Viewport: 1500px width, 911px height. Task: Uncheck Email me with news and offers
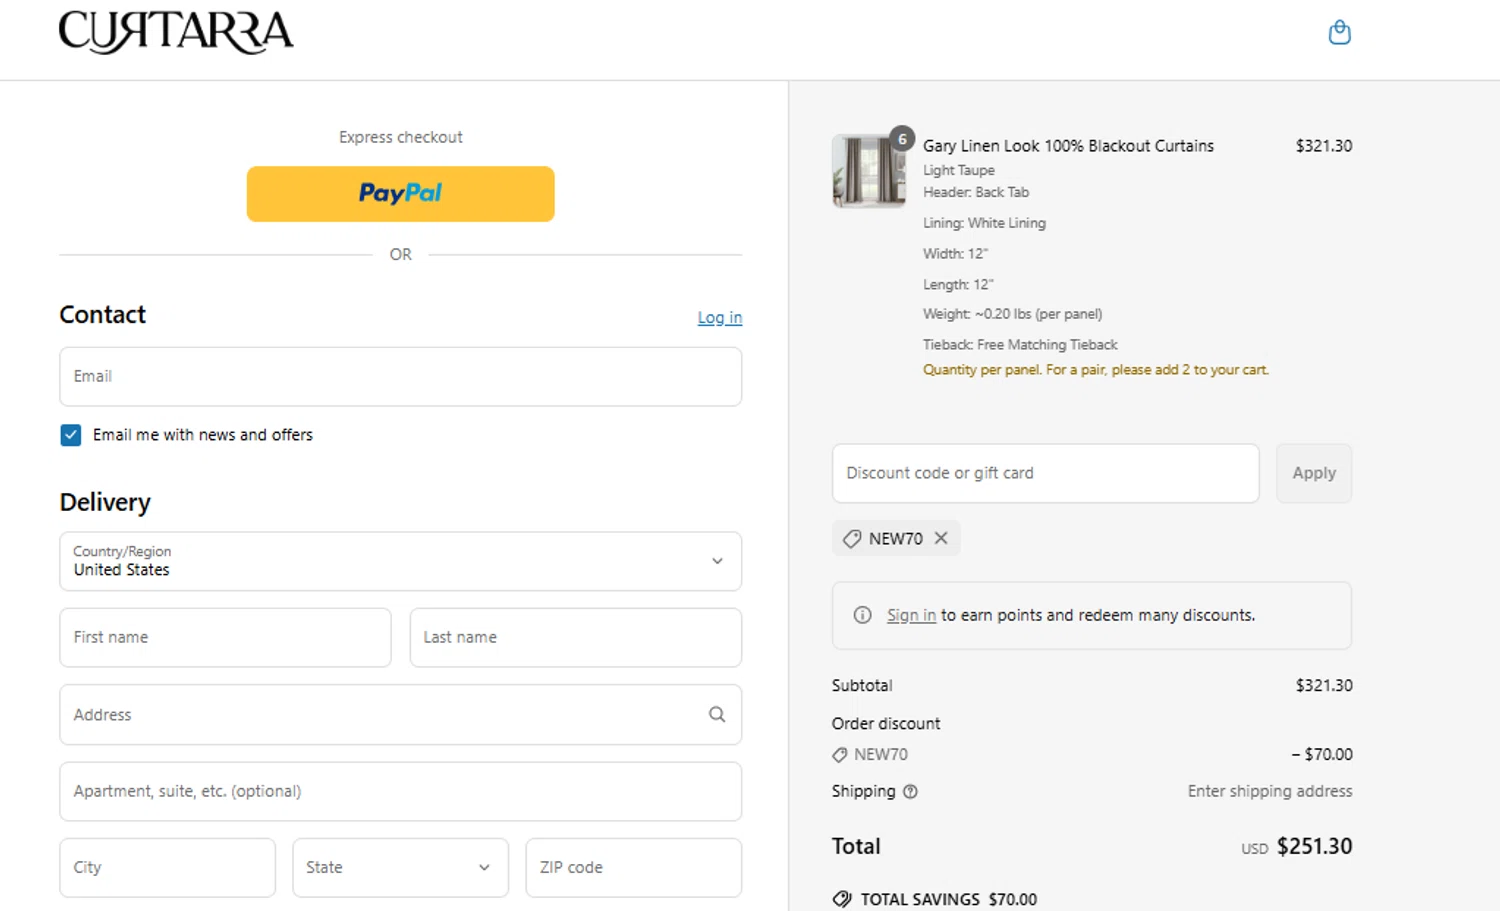pos(71,435)
